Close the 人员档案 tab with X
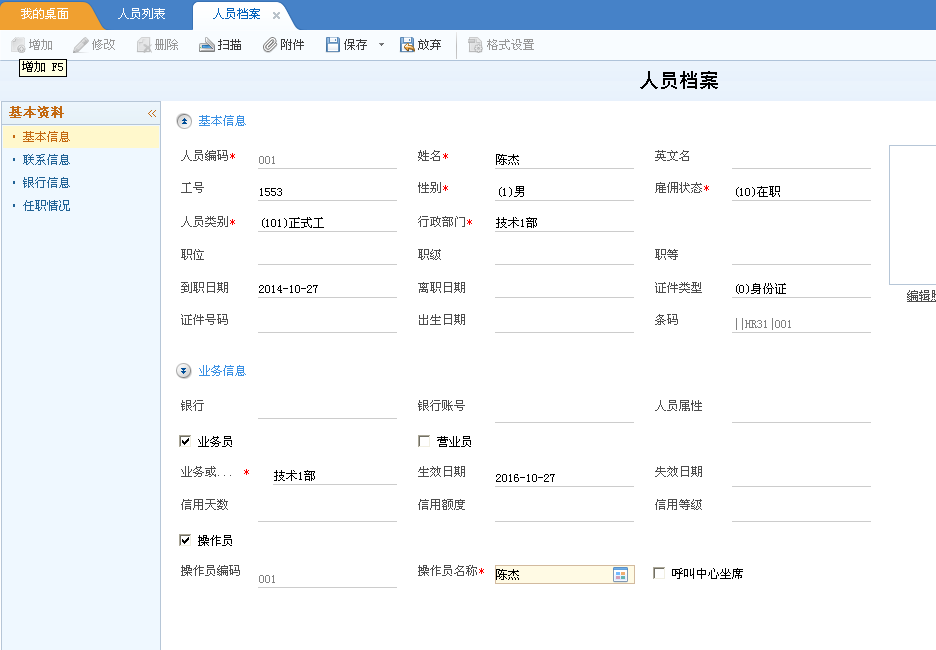The height and width of the screenshot is (650, 936). (277, 15)
